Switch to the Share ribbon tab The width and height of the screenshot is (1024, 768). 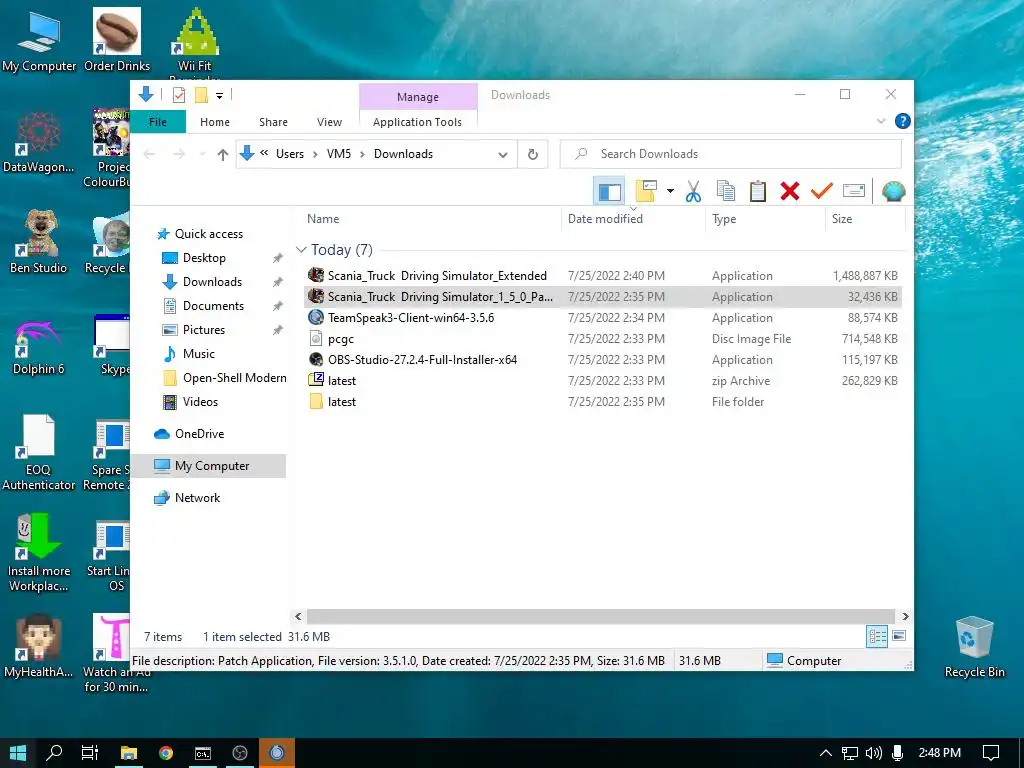coord(273,122)
